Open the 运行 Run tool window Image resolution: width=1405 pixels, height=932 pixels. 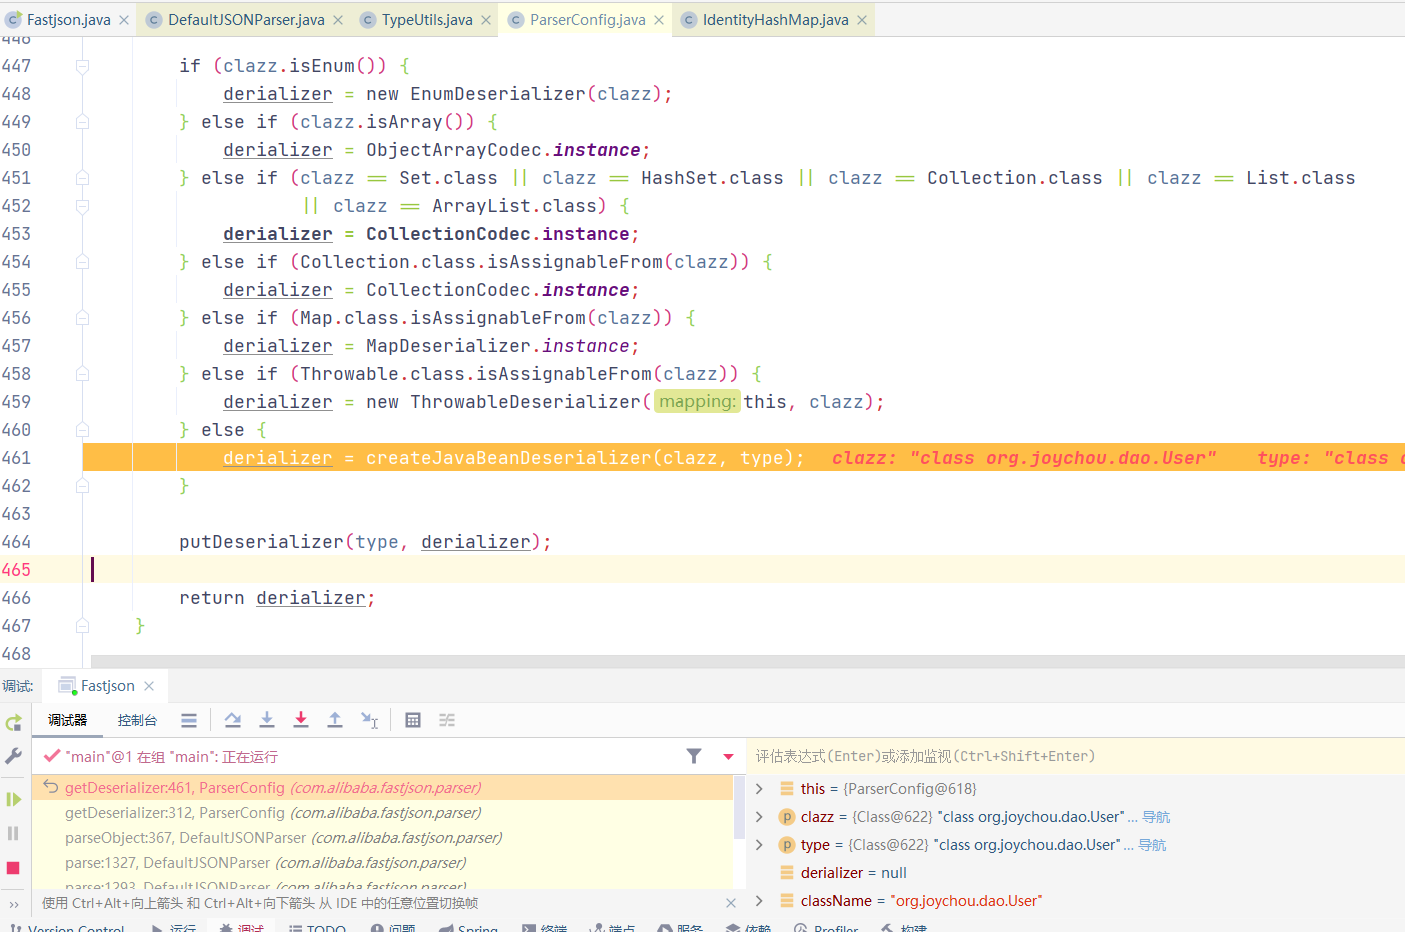174,927
